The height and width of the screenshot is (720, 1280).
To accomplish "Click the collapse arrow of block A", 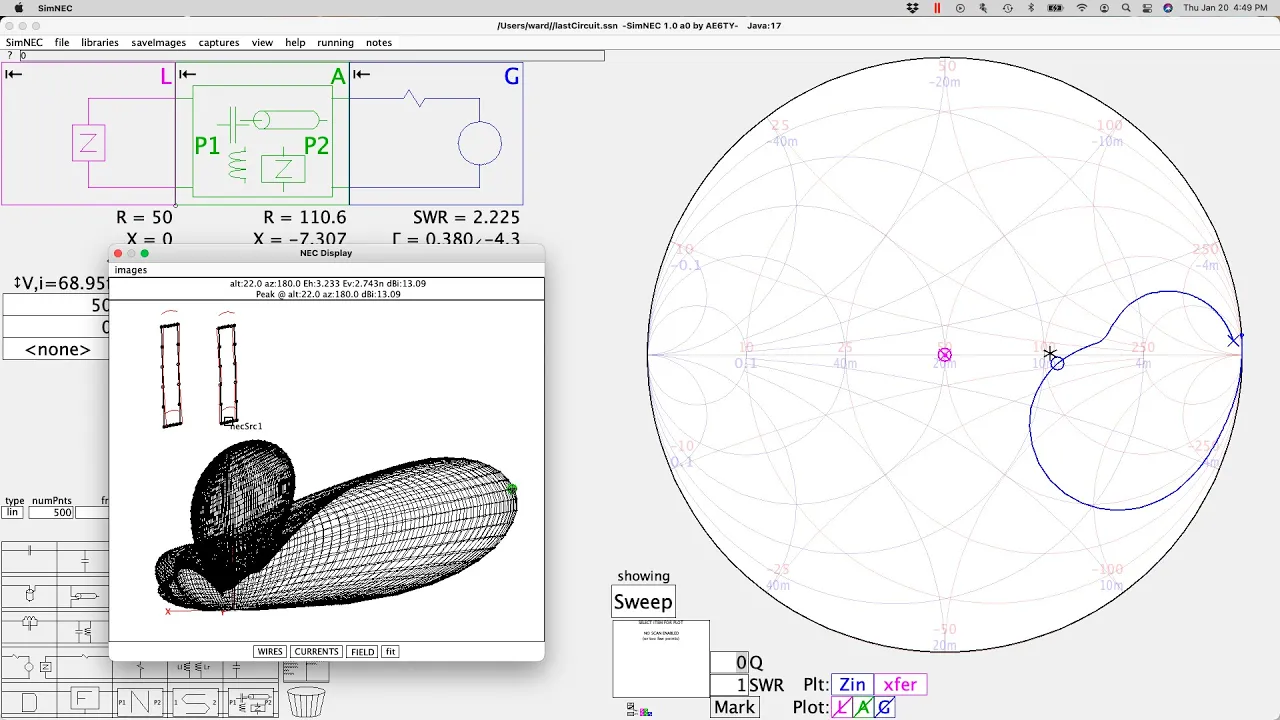I will [187, 74].
